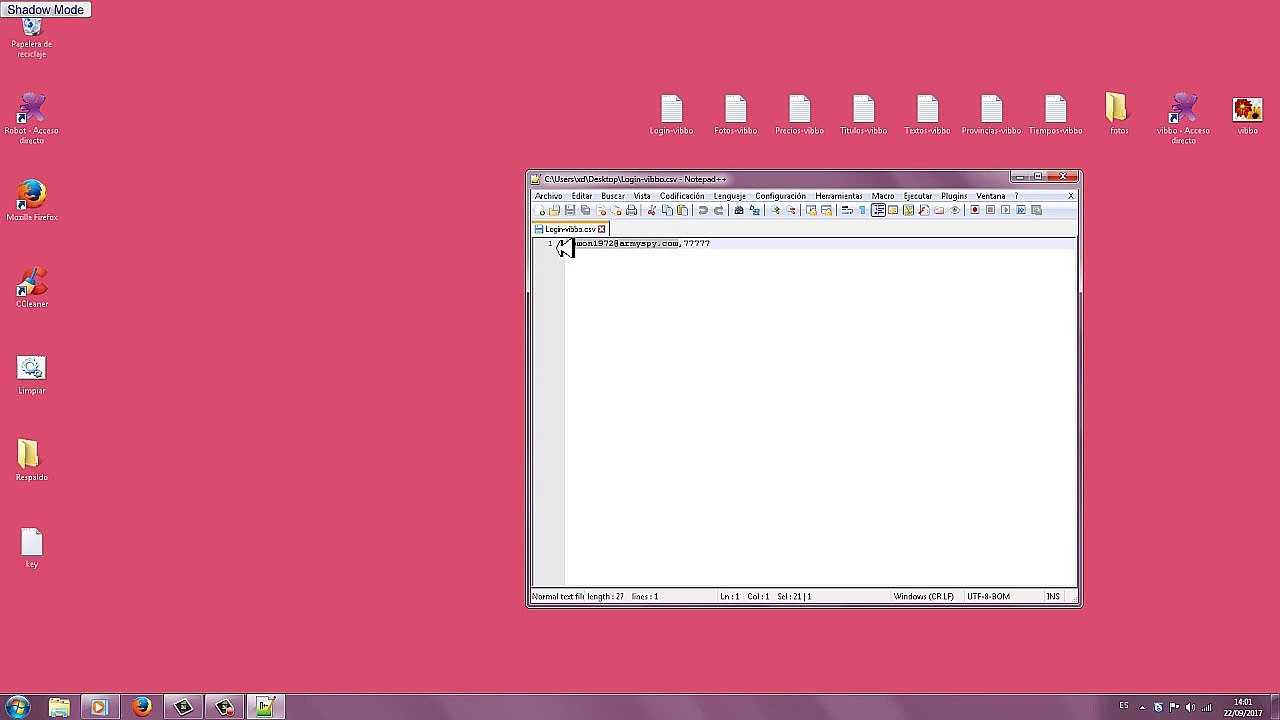The width and height of the screenshot is (1280, 720).
Task: Select the Login-vibbo.csv document tab
Action: coord(569,229)
